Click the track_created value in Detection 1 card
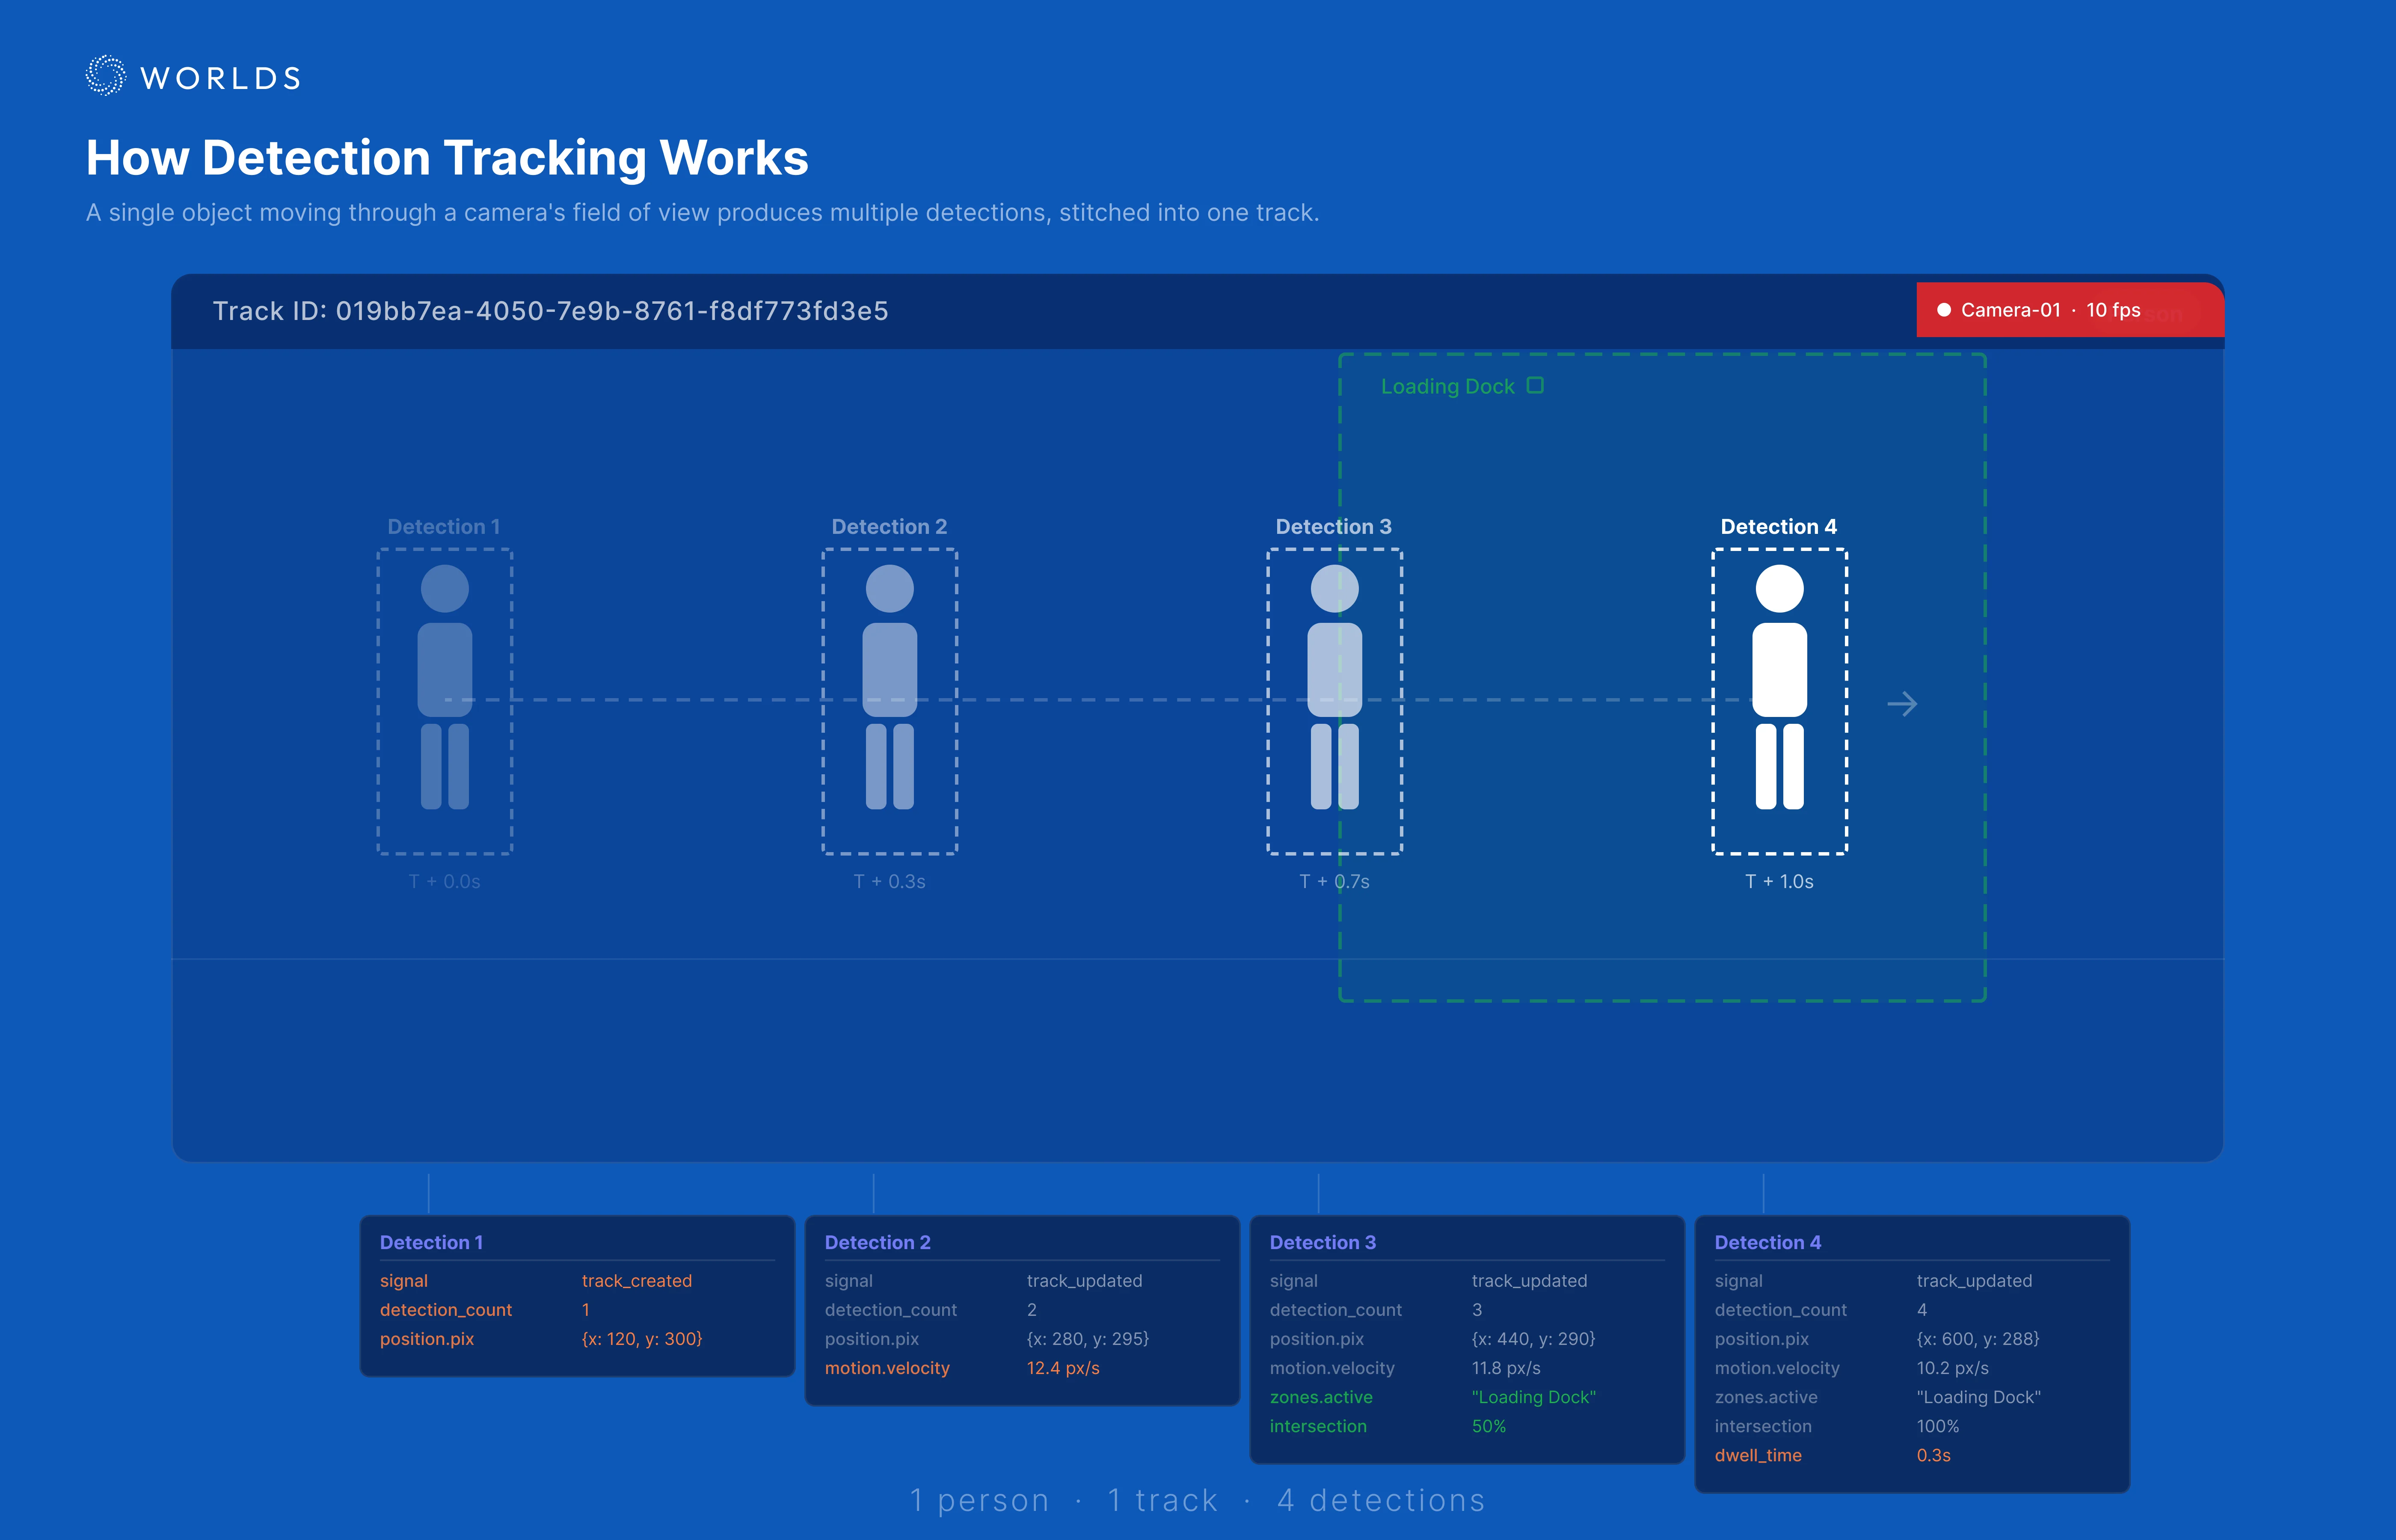The image size is (2396, 1540). pos(637,1281)
